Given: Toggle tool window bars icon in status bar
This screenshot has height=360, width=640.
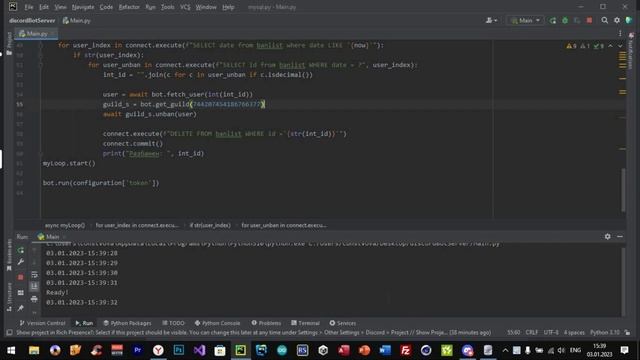Looking at the screenshot, I should 9,333.
